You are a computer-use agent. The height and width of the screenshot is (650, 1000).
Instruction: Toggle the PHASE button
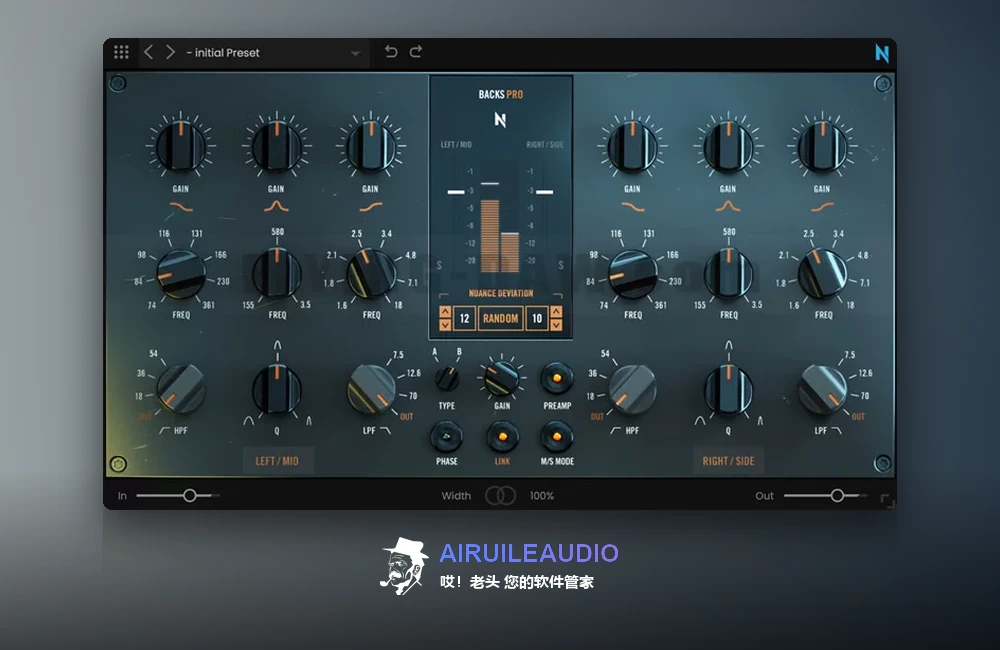pos(446,436)
